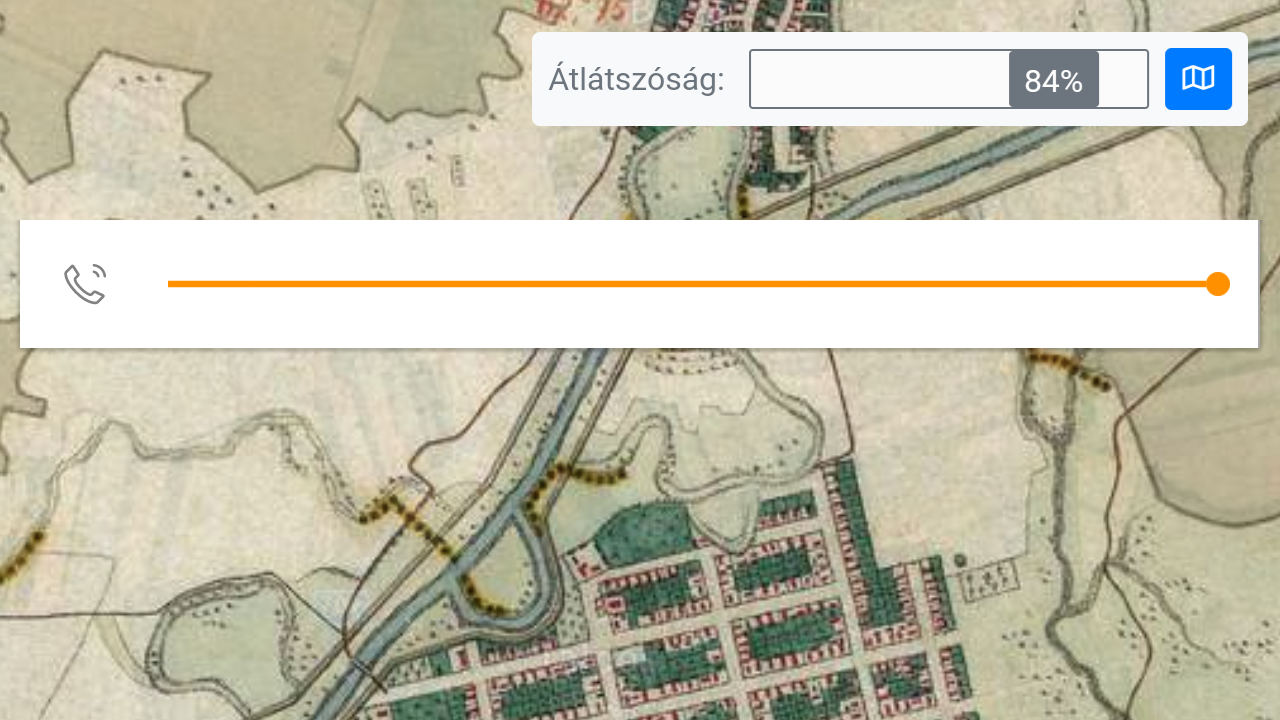Screen dimensions: 1280x720
Task: Click the blue map layer button
Action: (1198, 79)
